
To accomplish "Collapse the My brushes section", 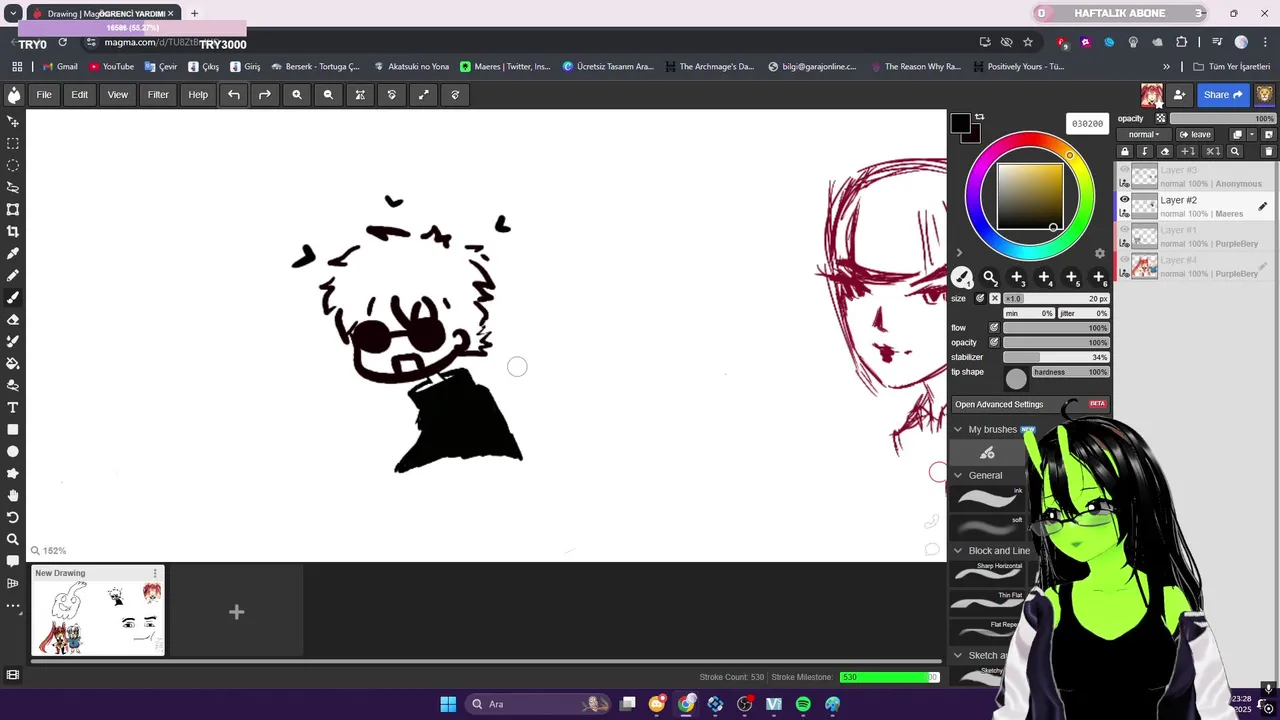I will (x=958, y=429).
